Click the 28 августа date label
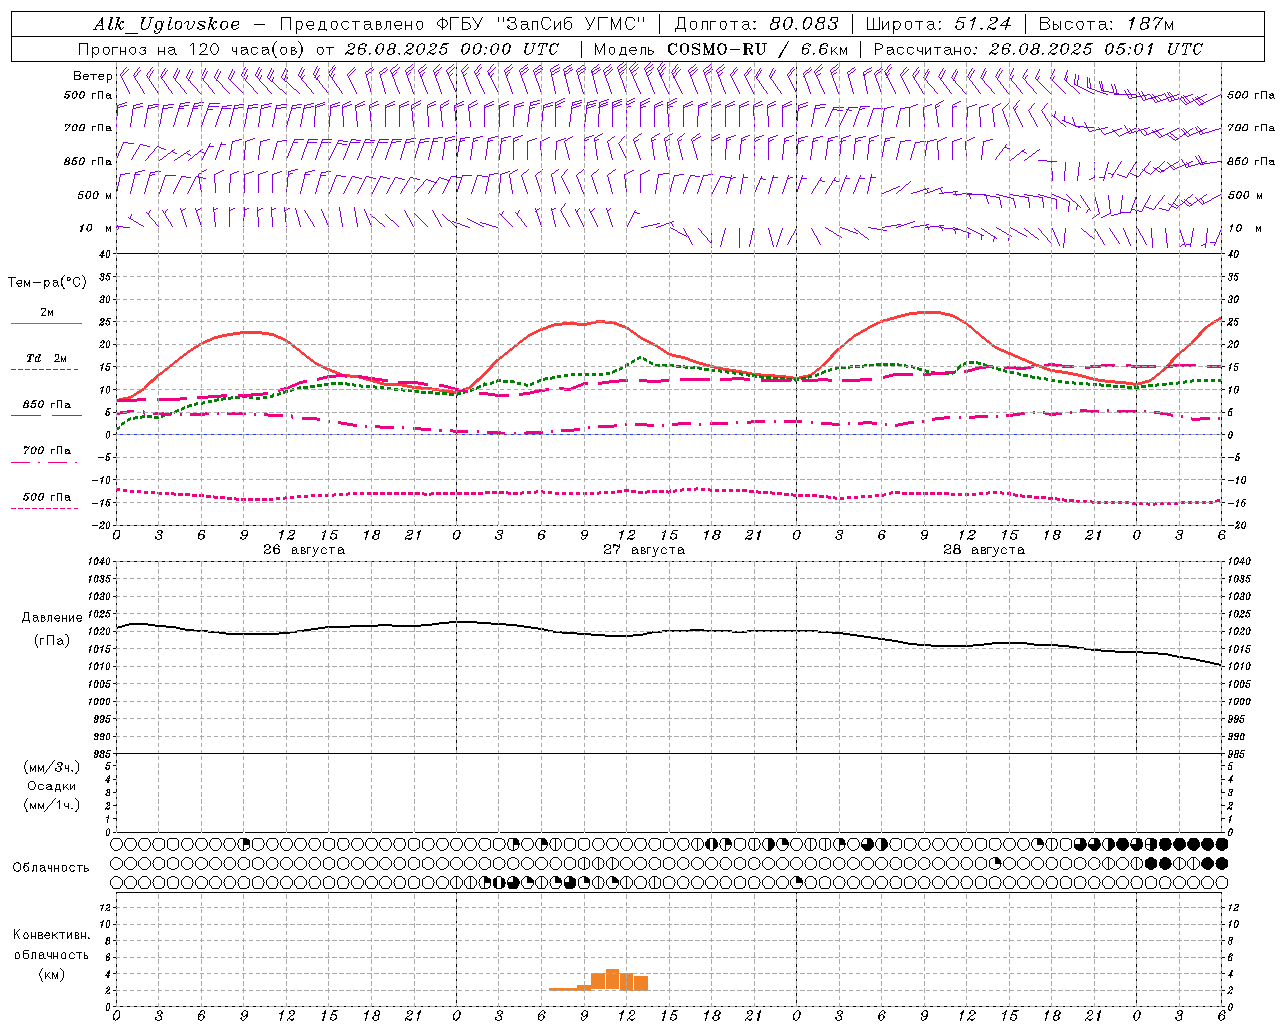The width and height of the screenshot is (1280, 1024). point(984,550)
